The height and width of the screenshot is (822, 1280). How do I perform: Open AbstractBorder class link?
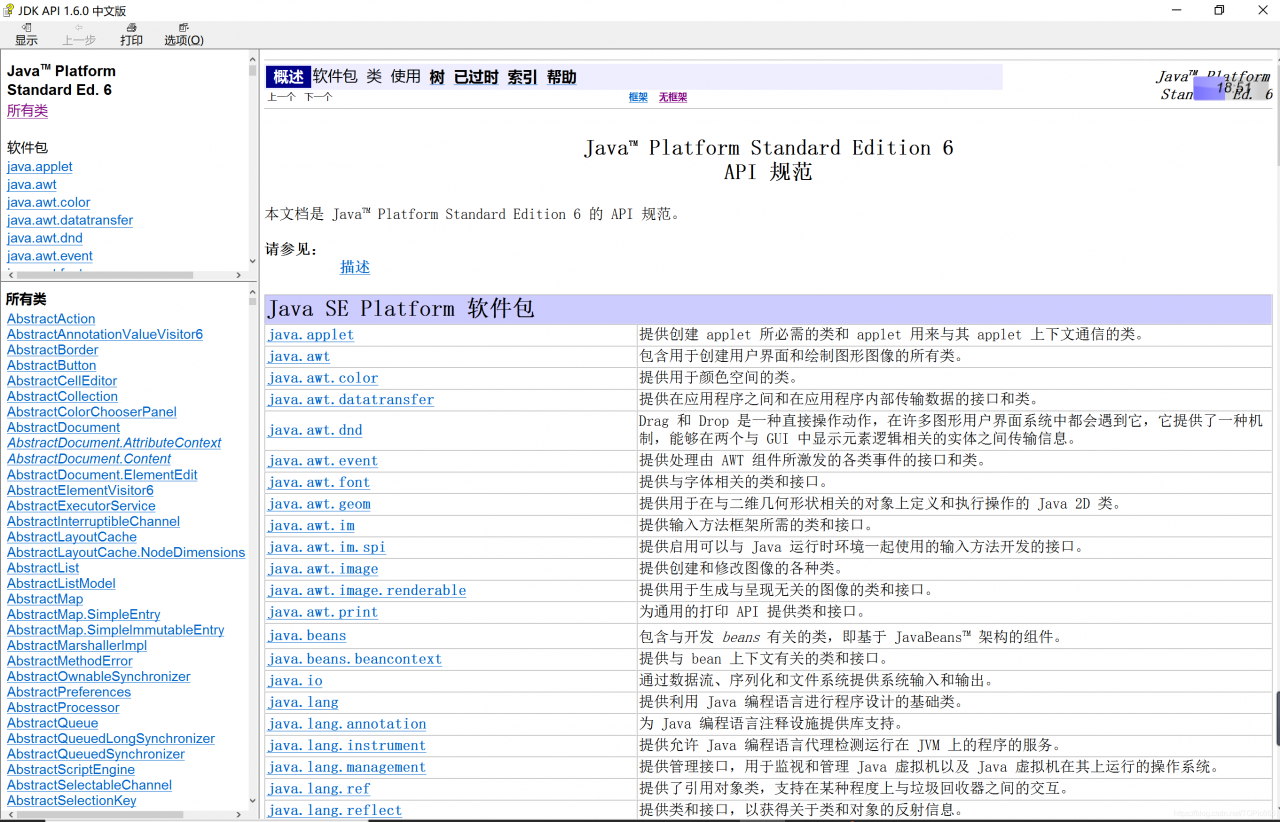53,350
